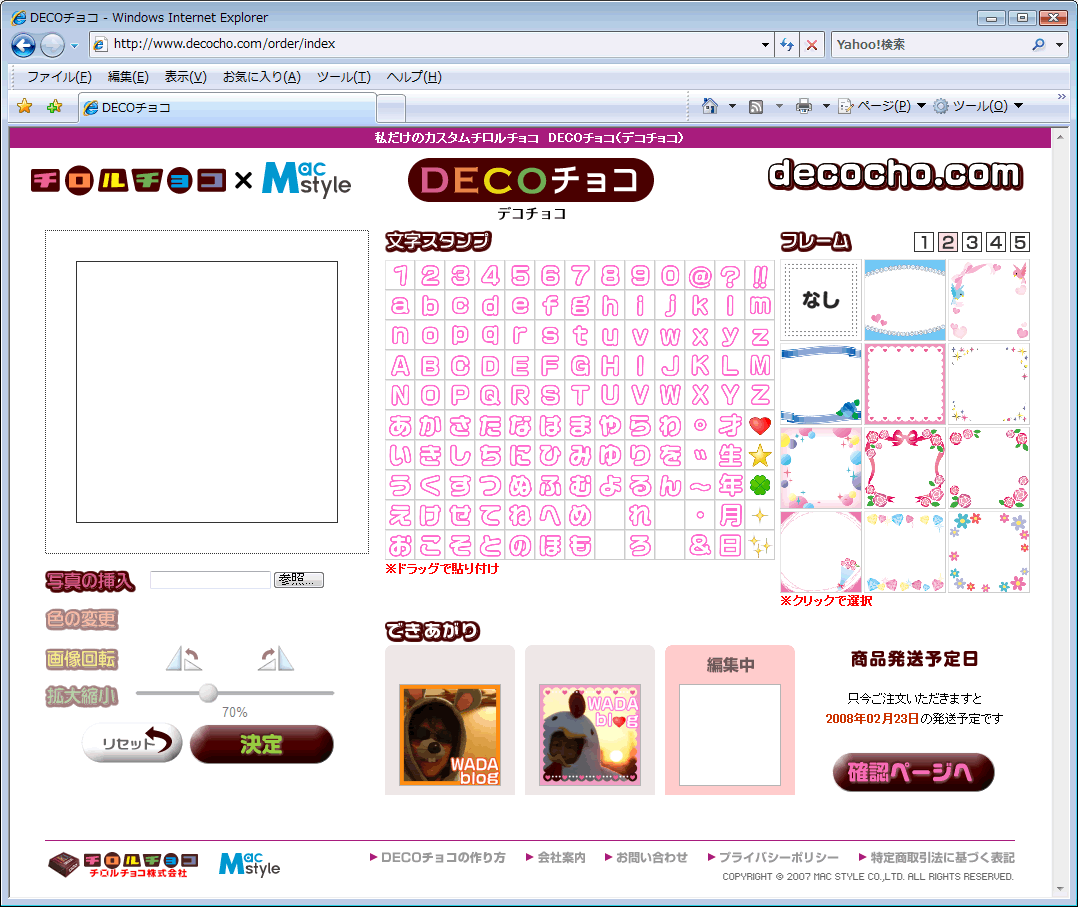Expand the ツール(O) toolbar dropdown
Screen dimensions: 1078x907
[978, 106]
